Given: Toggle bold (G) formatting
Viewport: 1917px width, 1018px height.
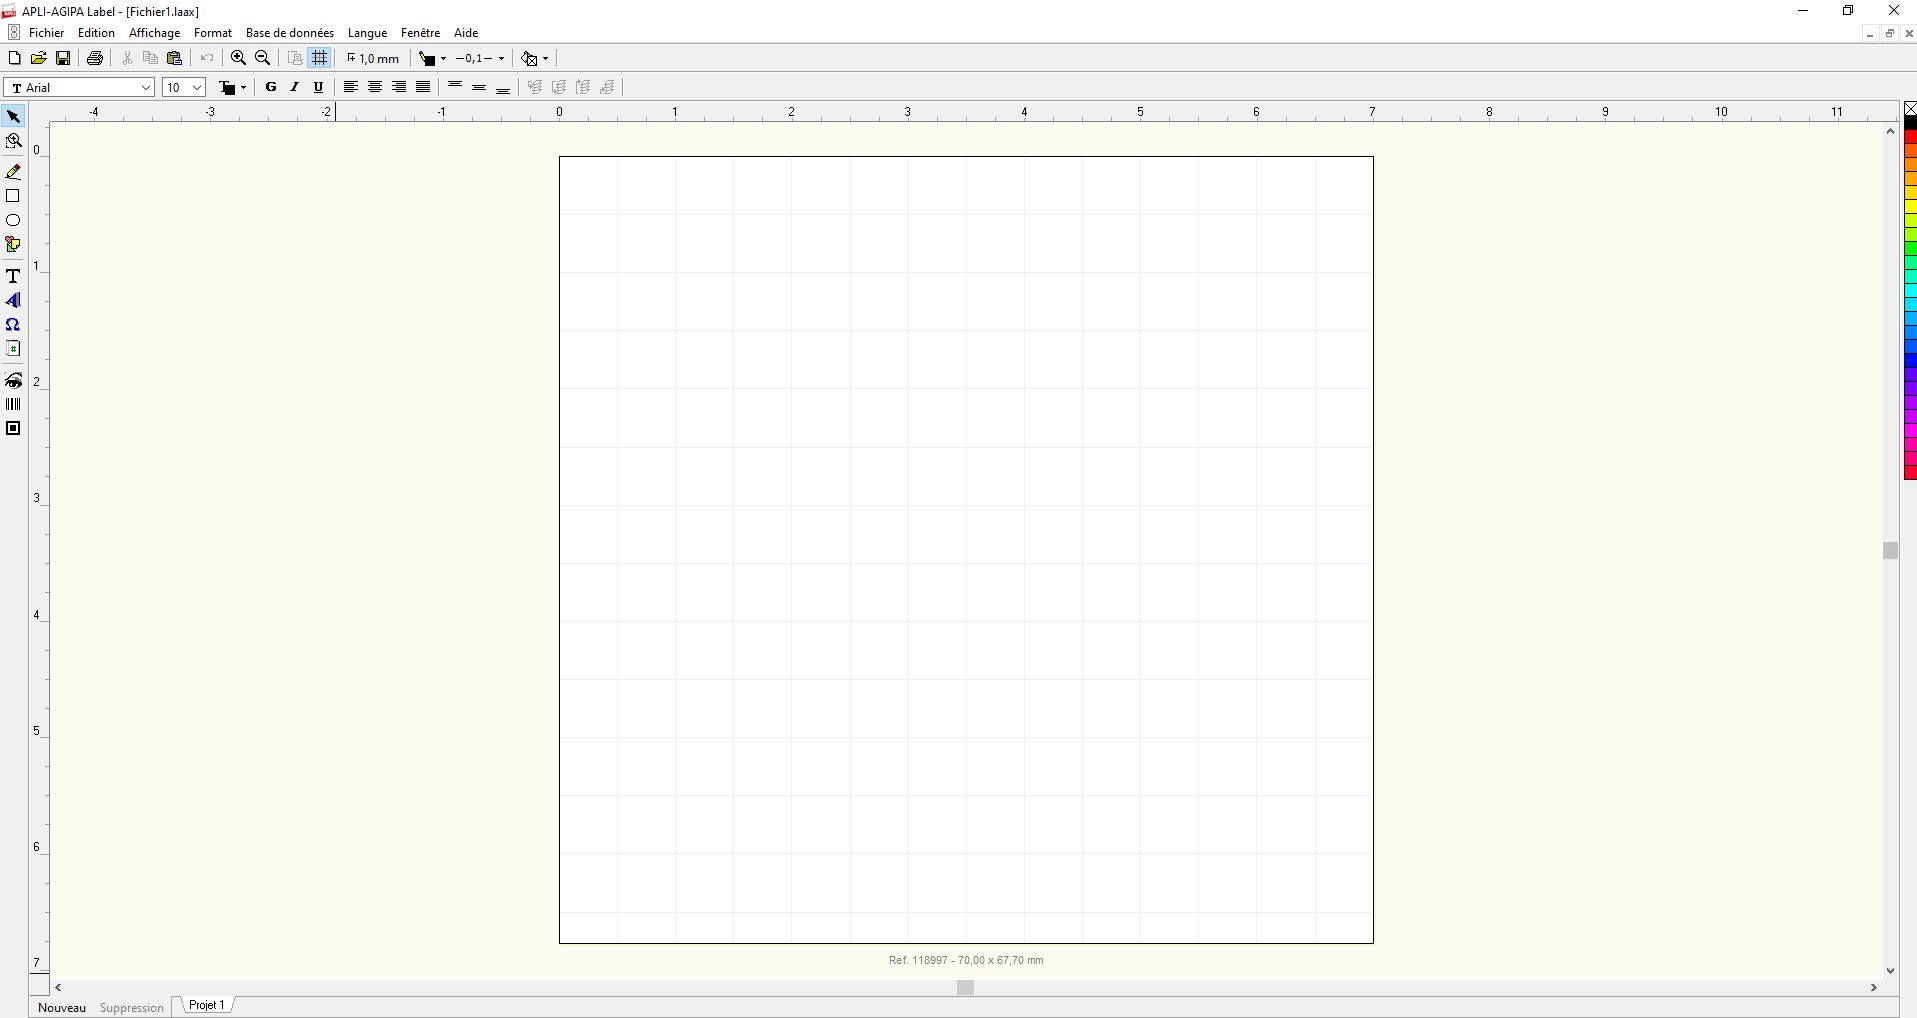Looking at the screenshot, I should (270, 87).
